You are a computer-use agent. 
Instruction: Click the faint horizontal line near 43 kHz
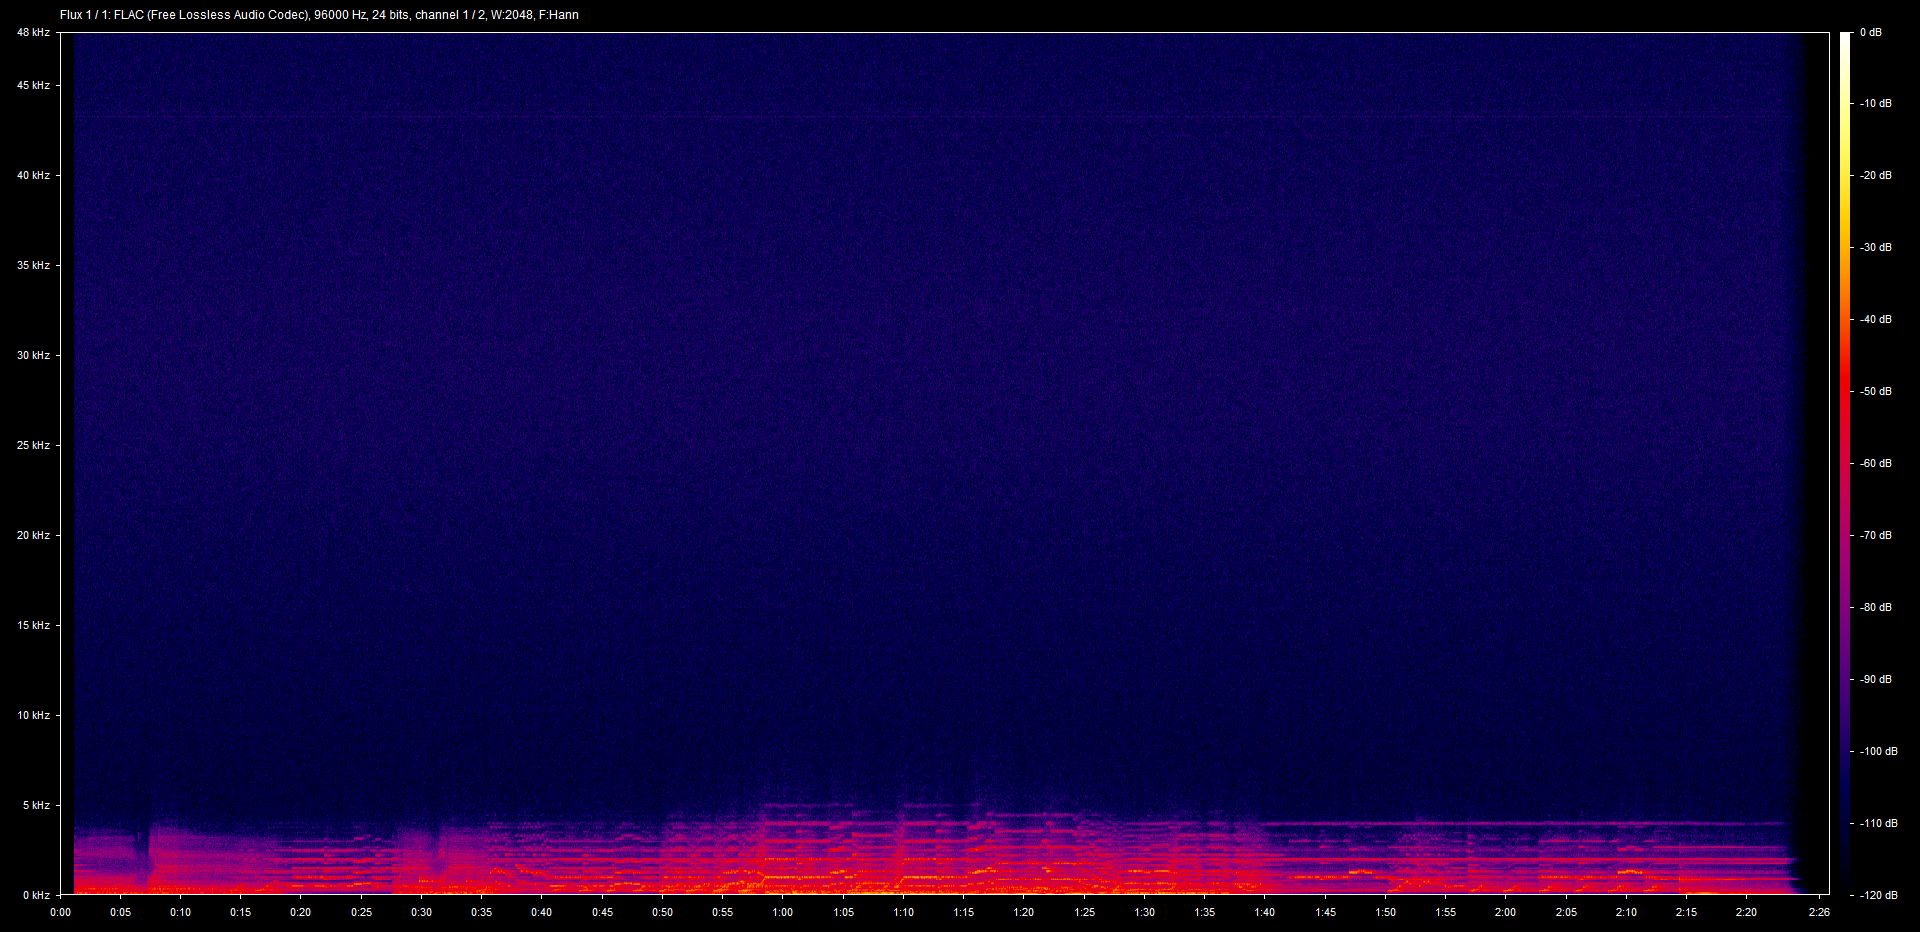[900, 118]
